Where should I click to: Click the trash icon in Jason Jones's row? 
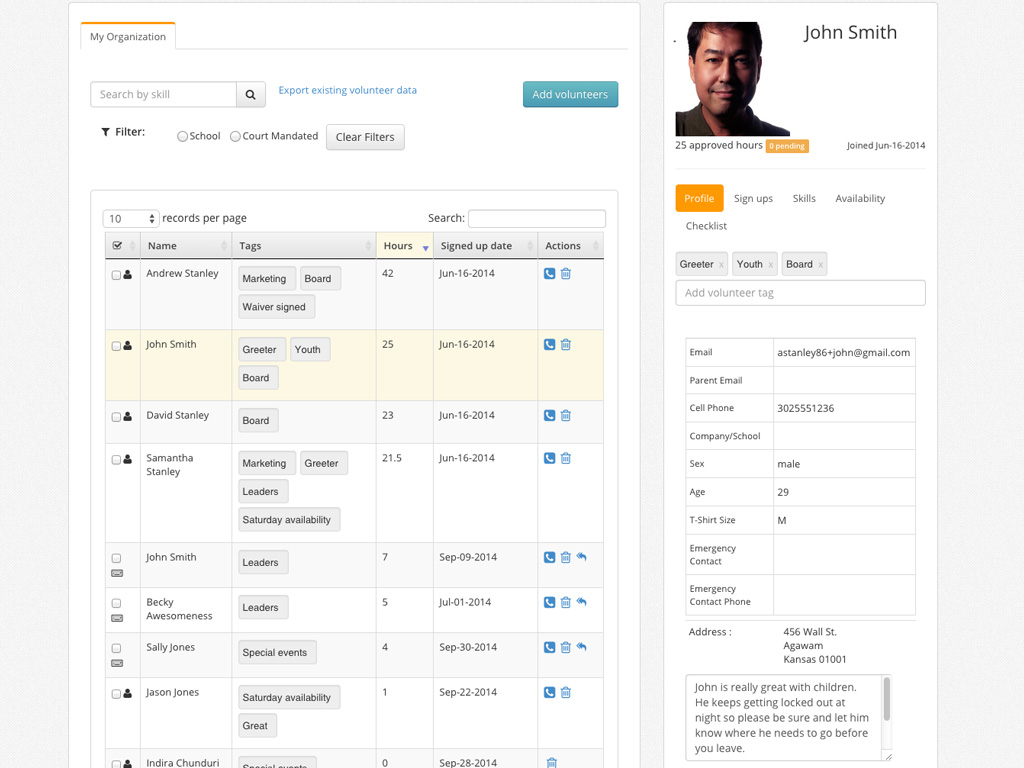pos(566,693)
